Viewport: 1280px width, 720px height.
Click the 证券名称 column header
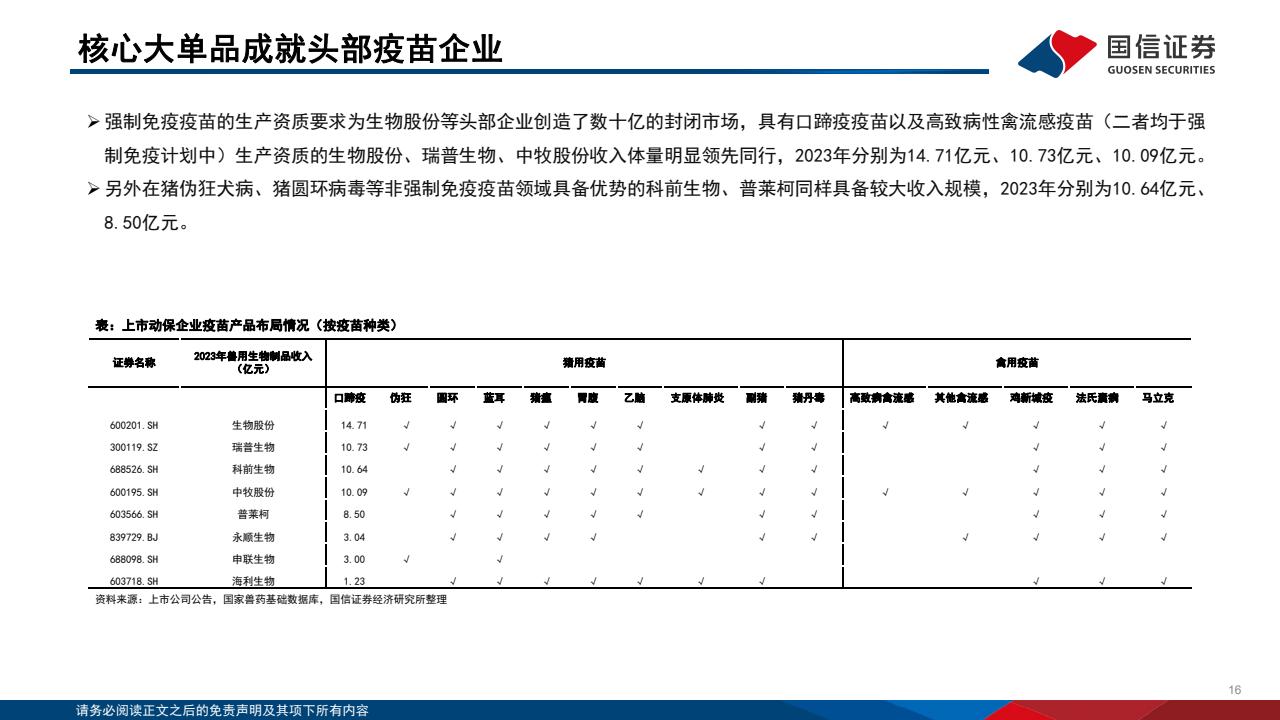[x=134, y=362]
